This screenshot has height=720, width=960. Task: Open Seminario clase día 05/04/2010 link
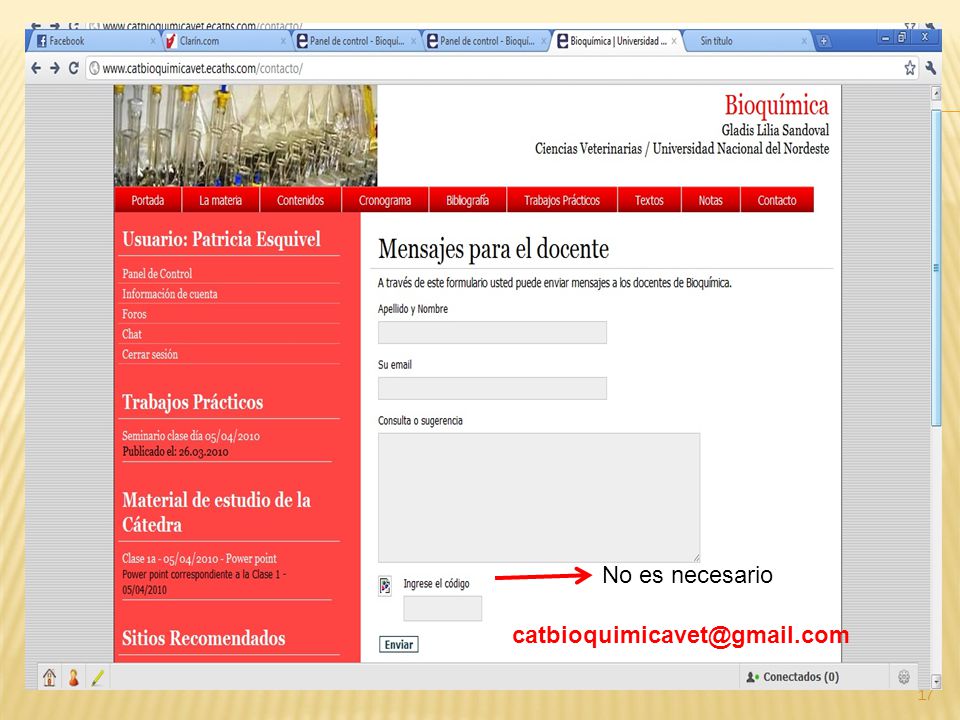[191, 436]
